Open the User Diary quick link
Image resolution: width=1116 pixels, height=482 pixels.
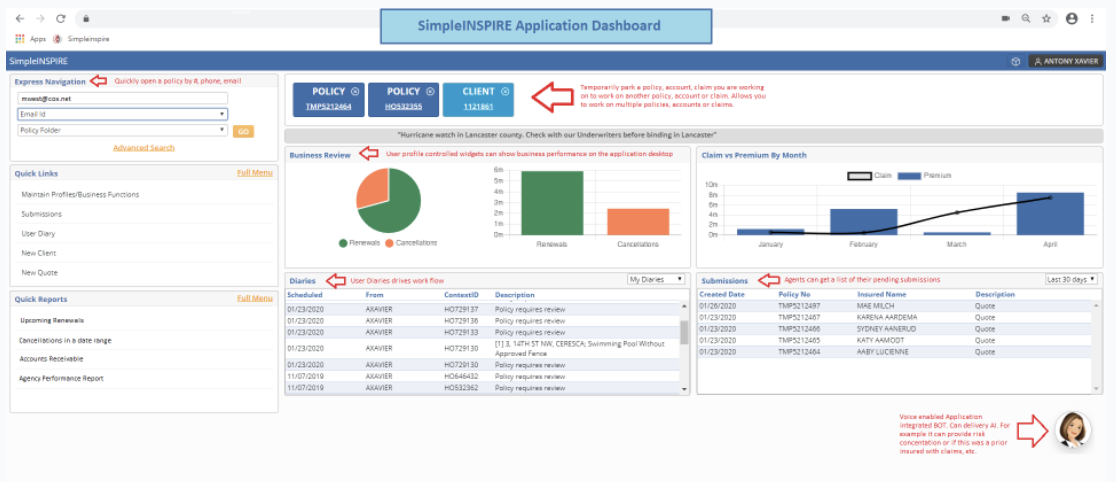(38, 234)
